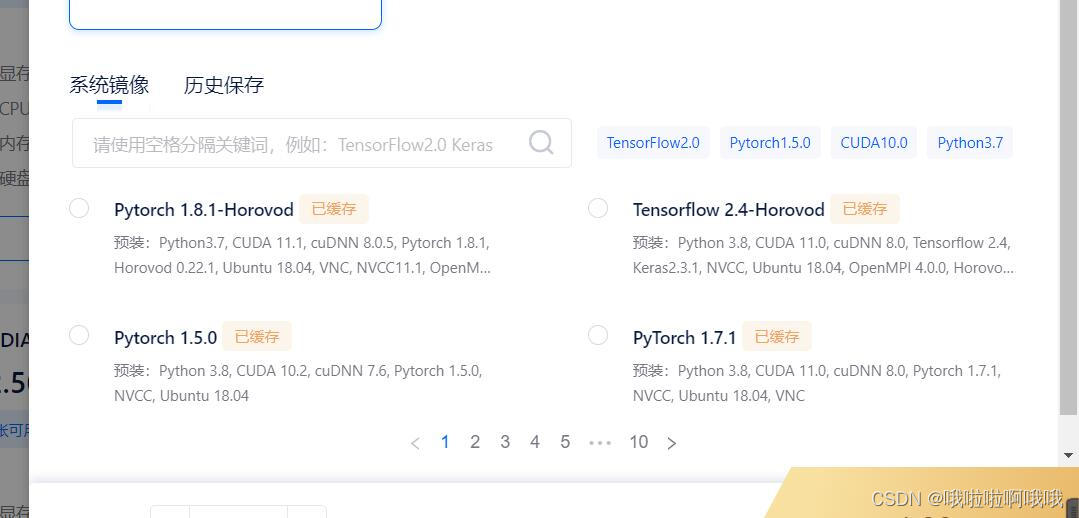Click the Pytorch 1.5.0 title text
The image size is (1079, 518).
tap(165, 337)
